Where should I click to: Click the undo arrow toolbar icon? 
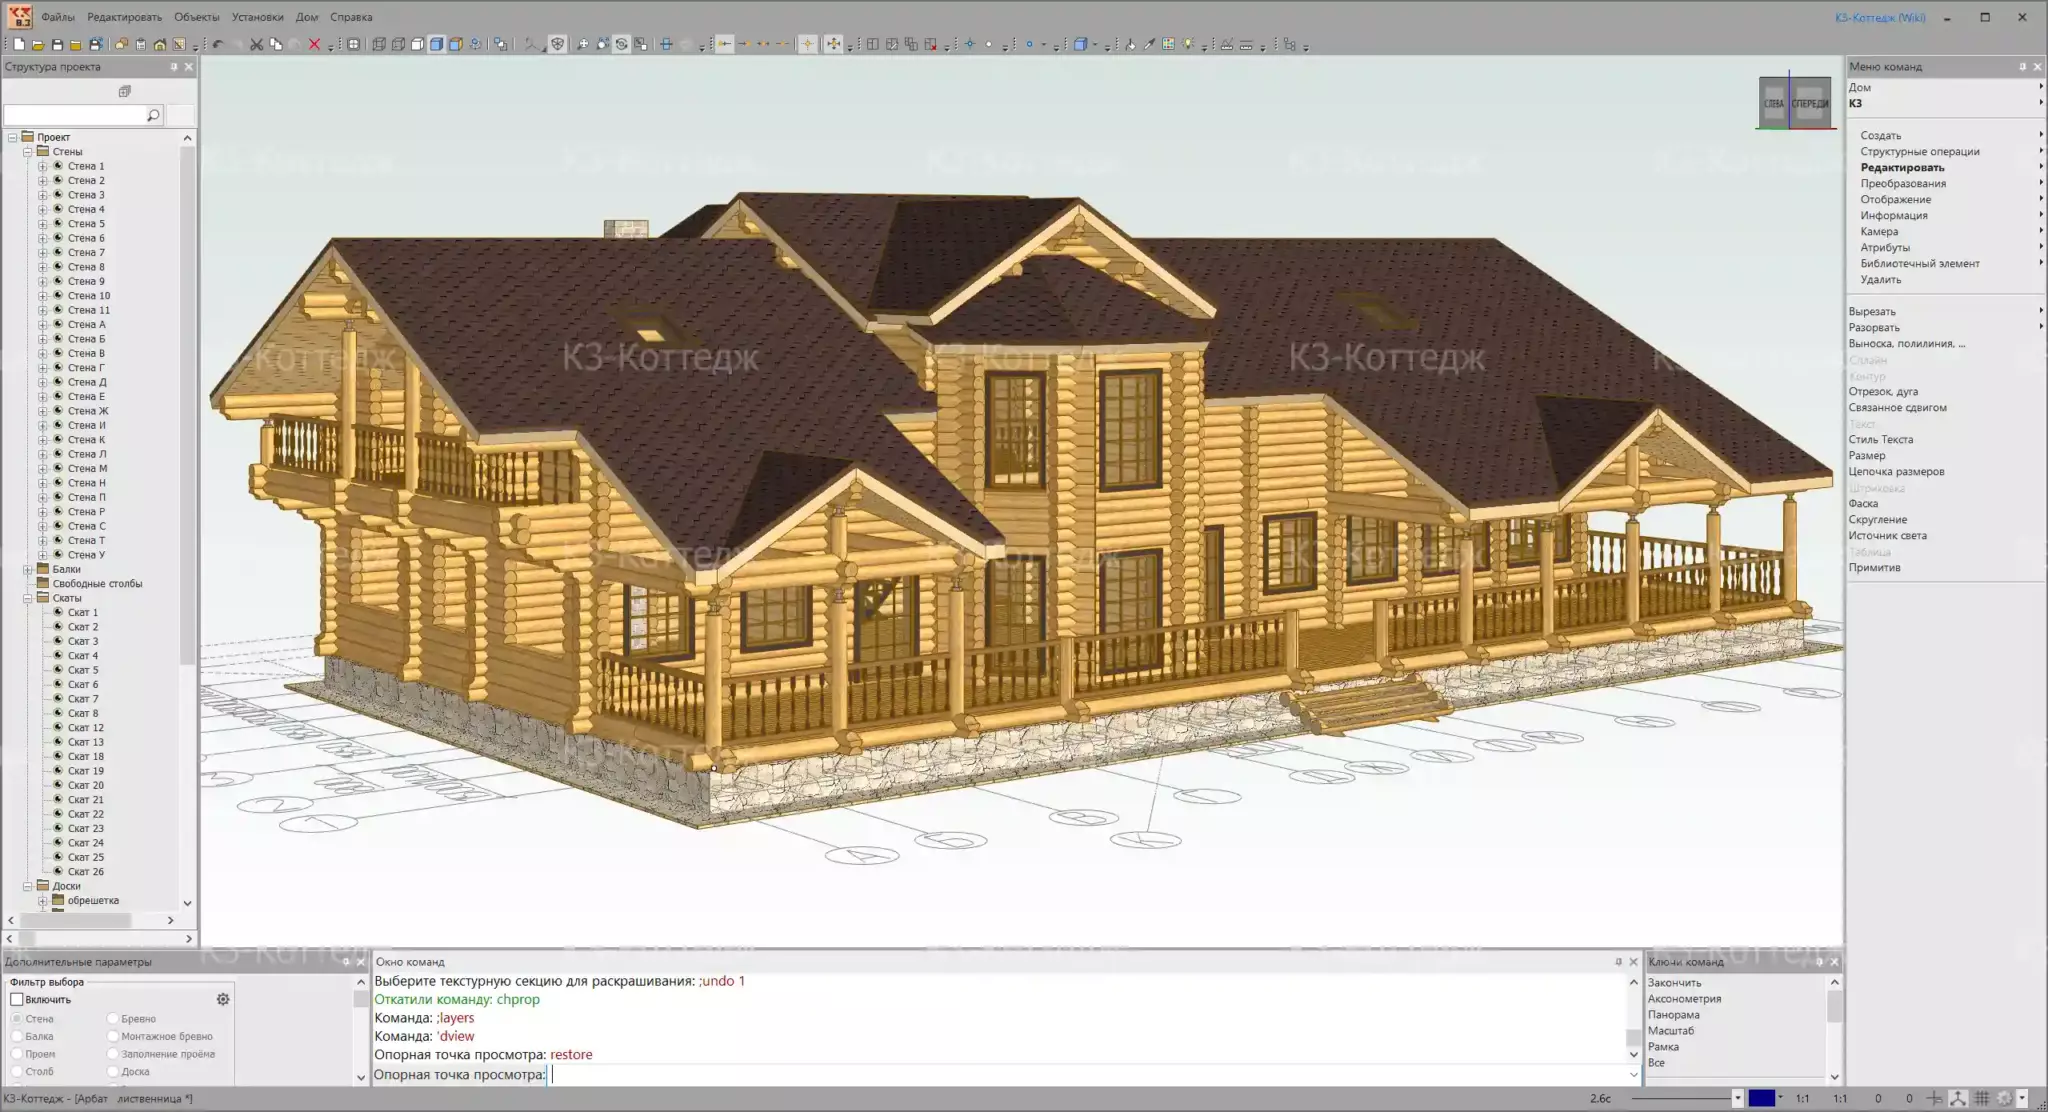[217, 44]
